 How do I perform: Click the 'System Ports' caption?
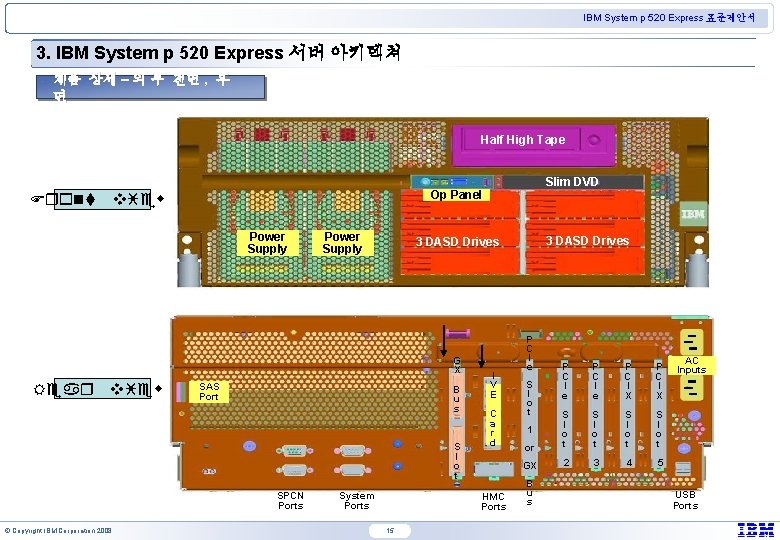[x=357, y=501]
